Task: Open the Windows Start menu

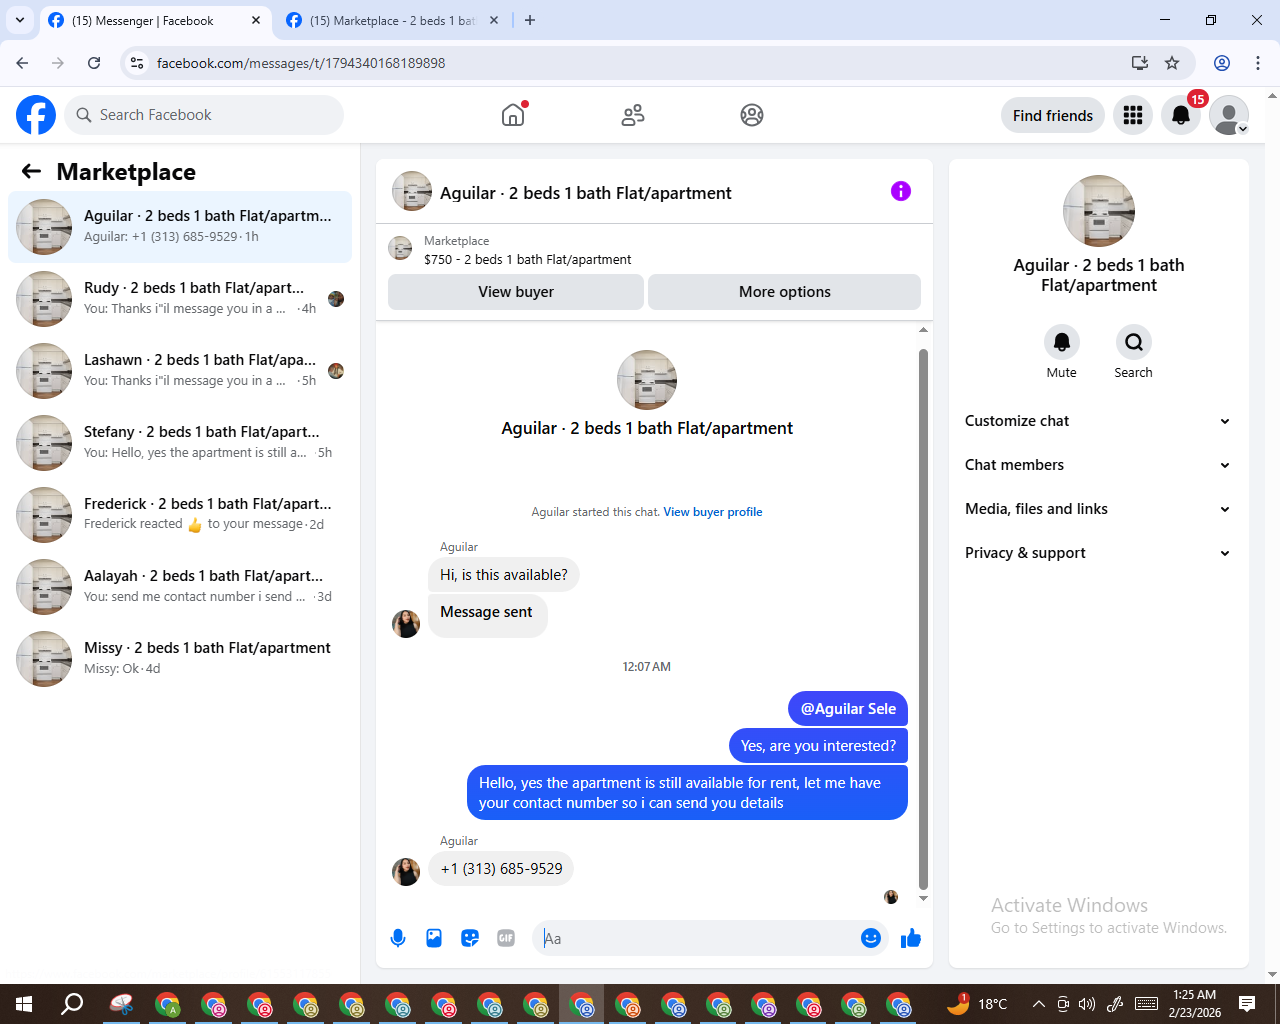Action: (24, 1004)
